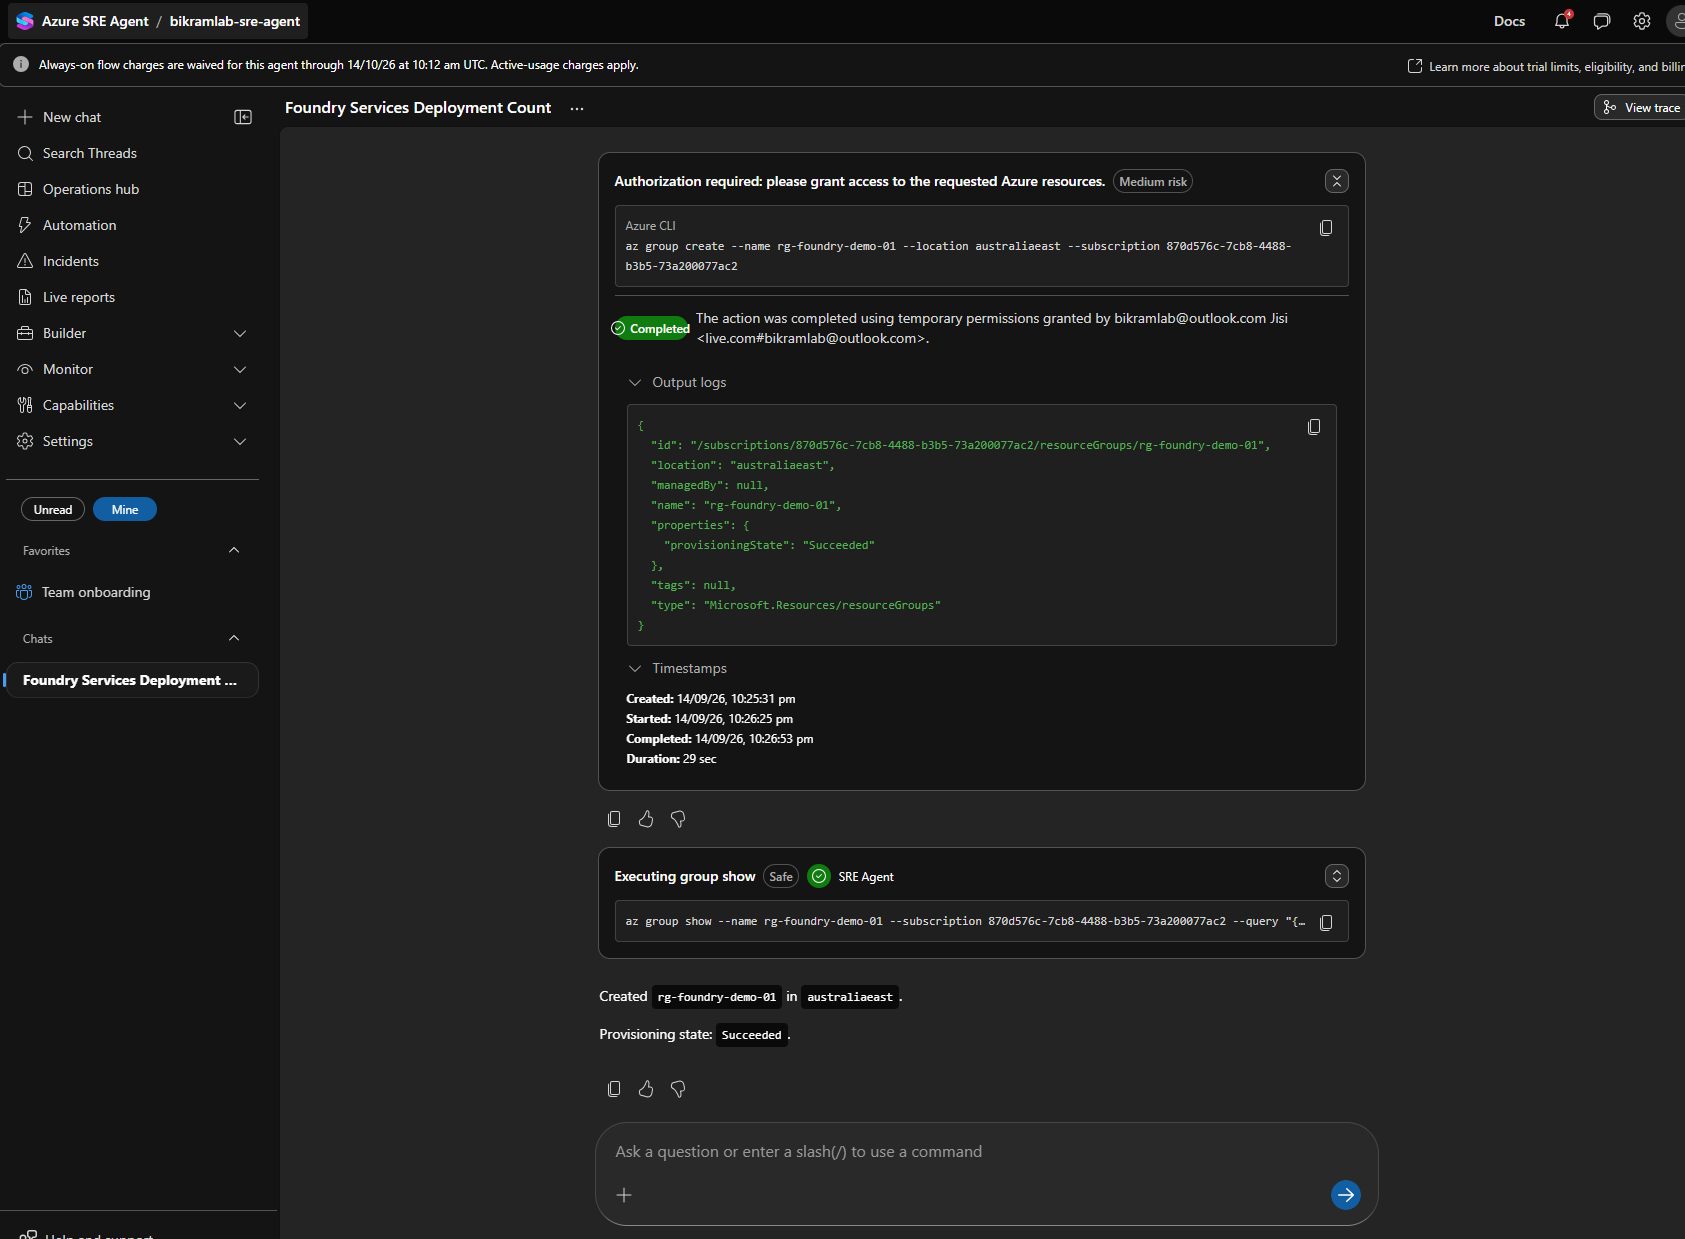Screen dimensions: 1685x1239
Task: Open the Docs link
Action: (1509, 21)
